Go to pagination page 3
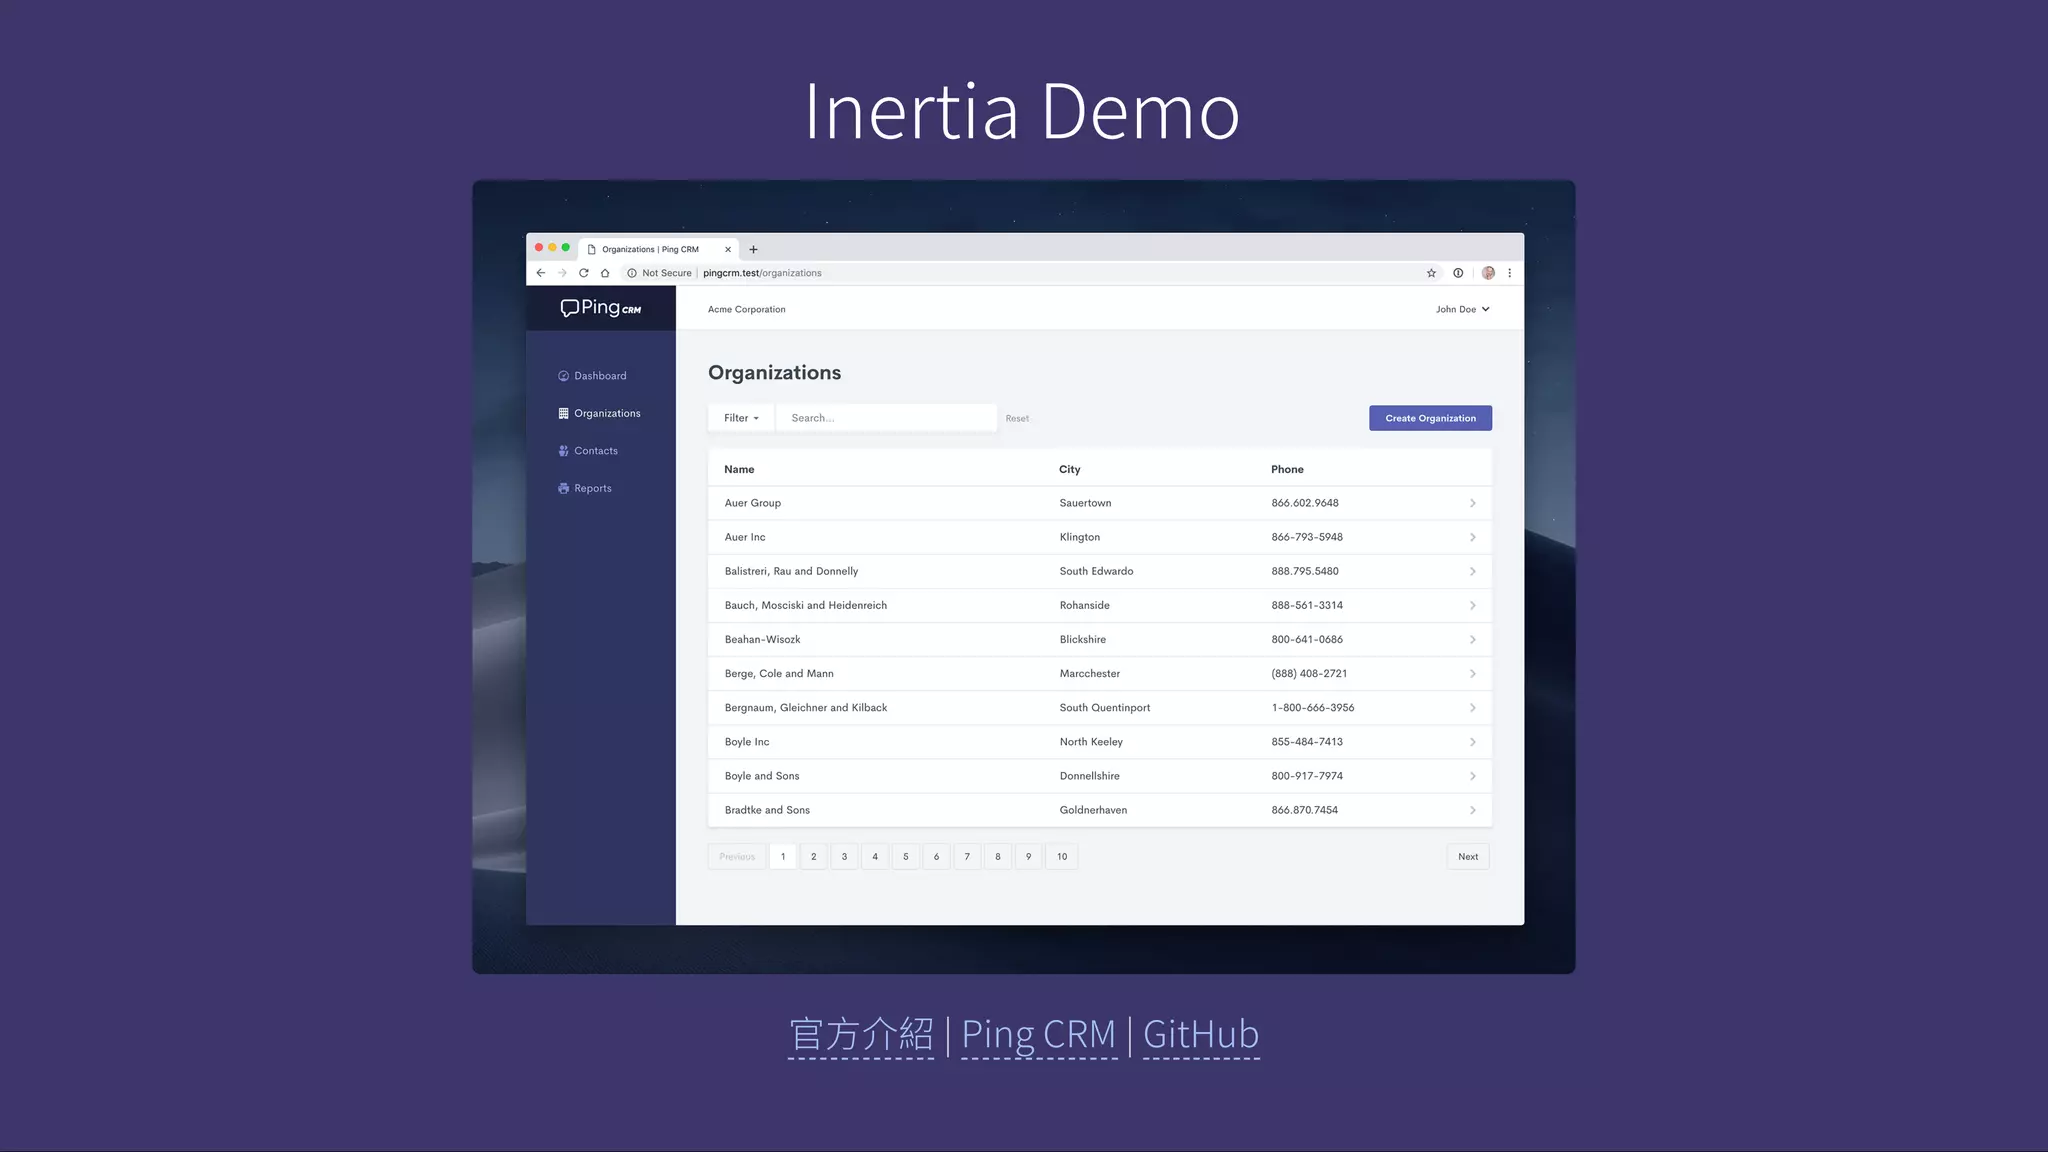 click(844, 857)
